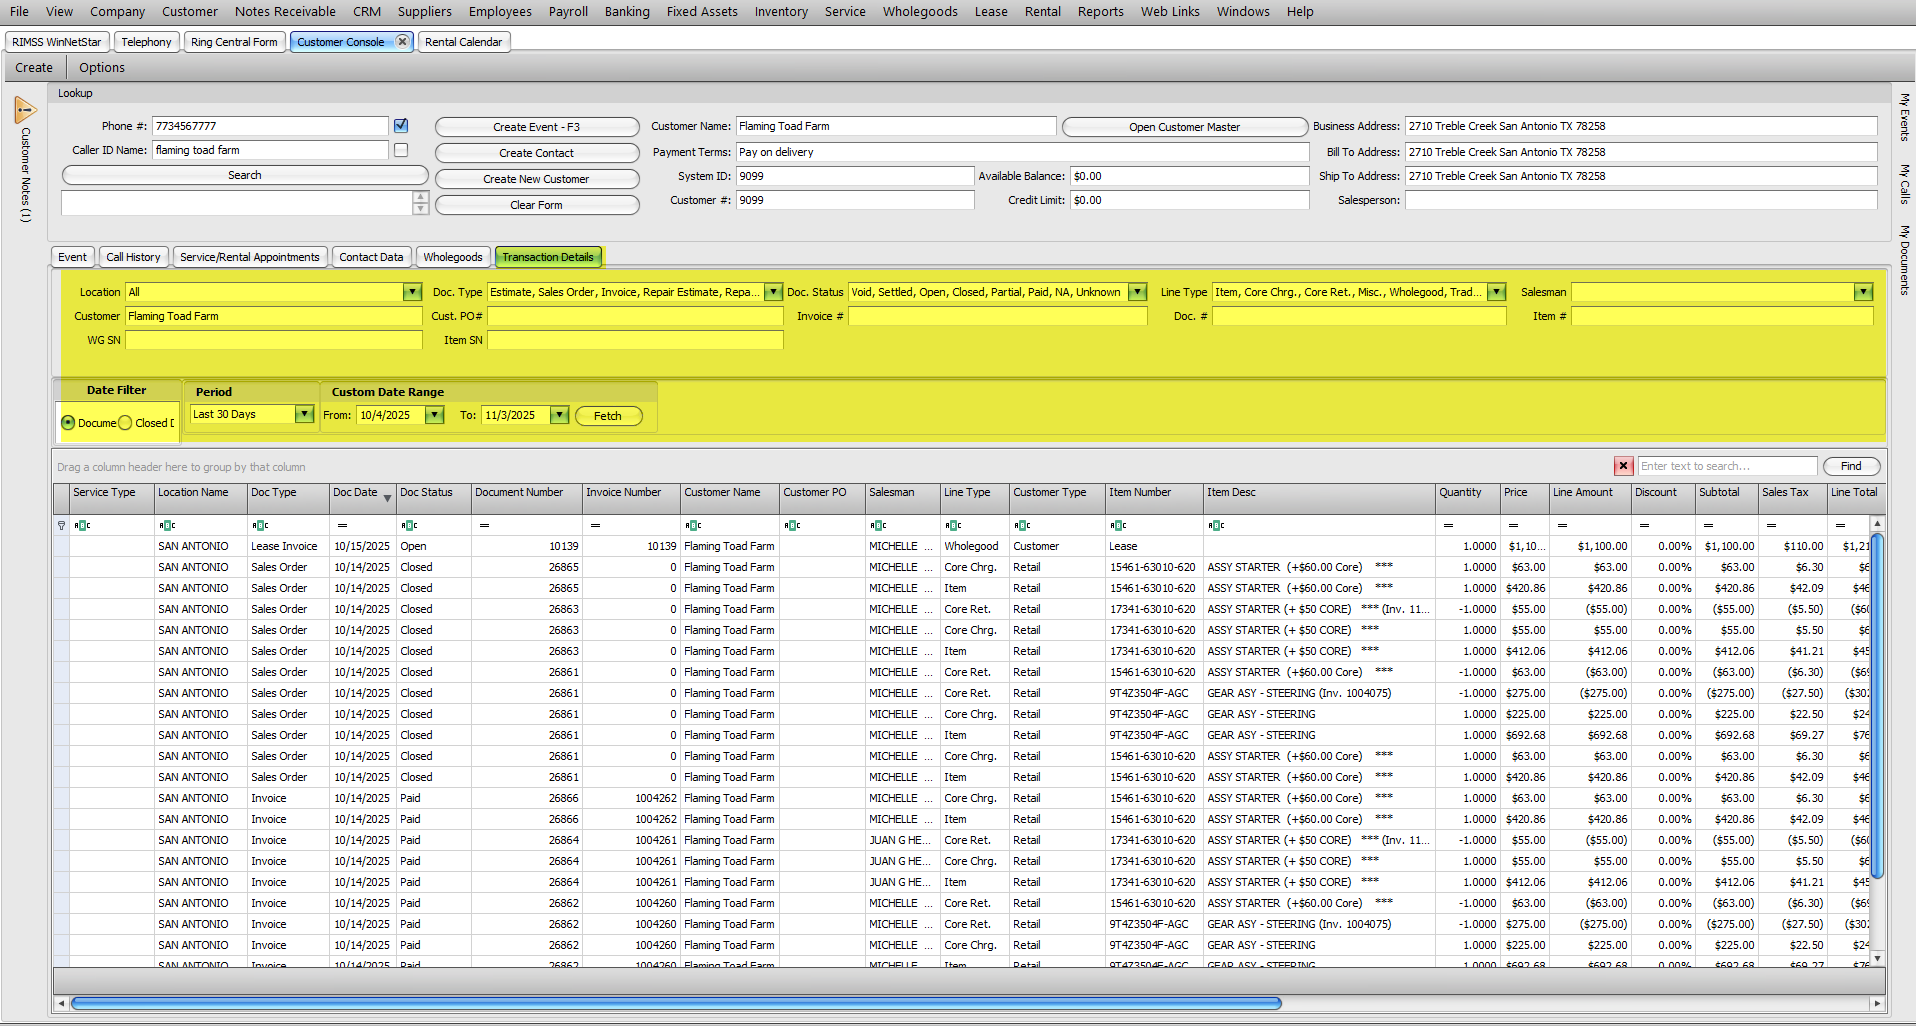
Task: Click equals filter icon under Subtotal column
Action: click(1708, 525)
